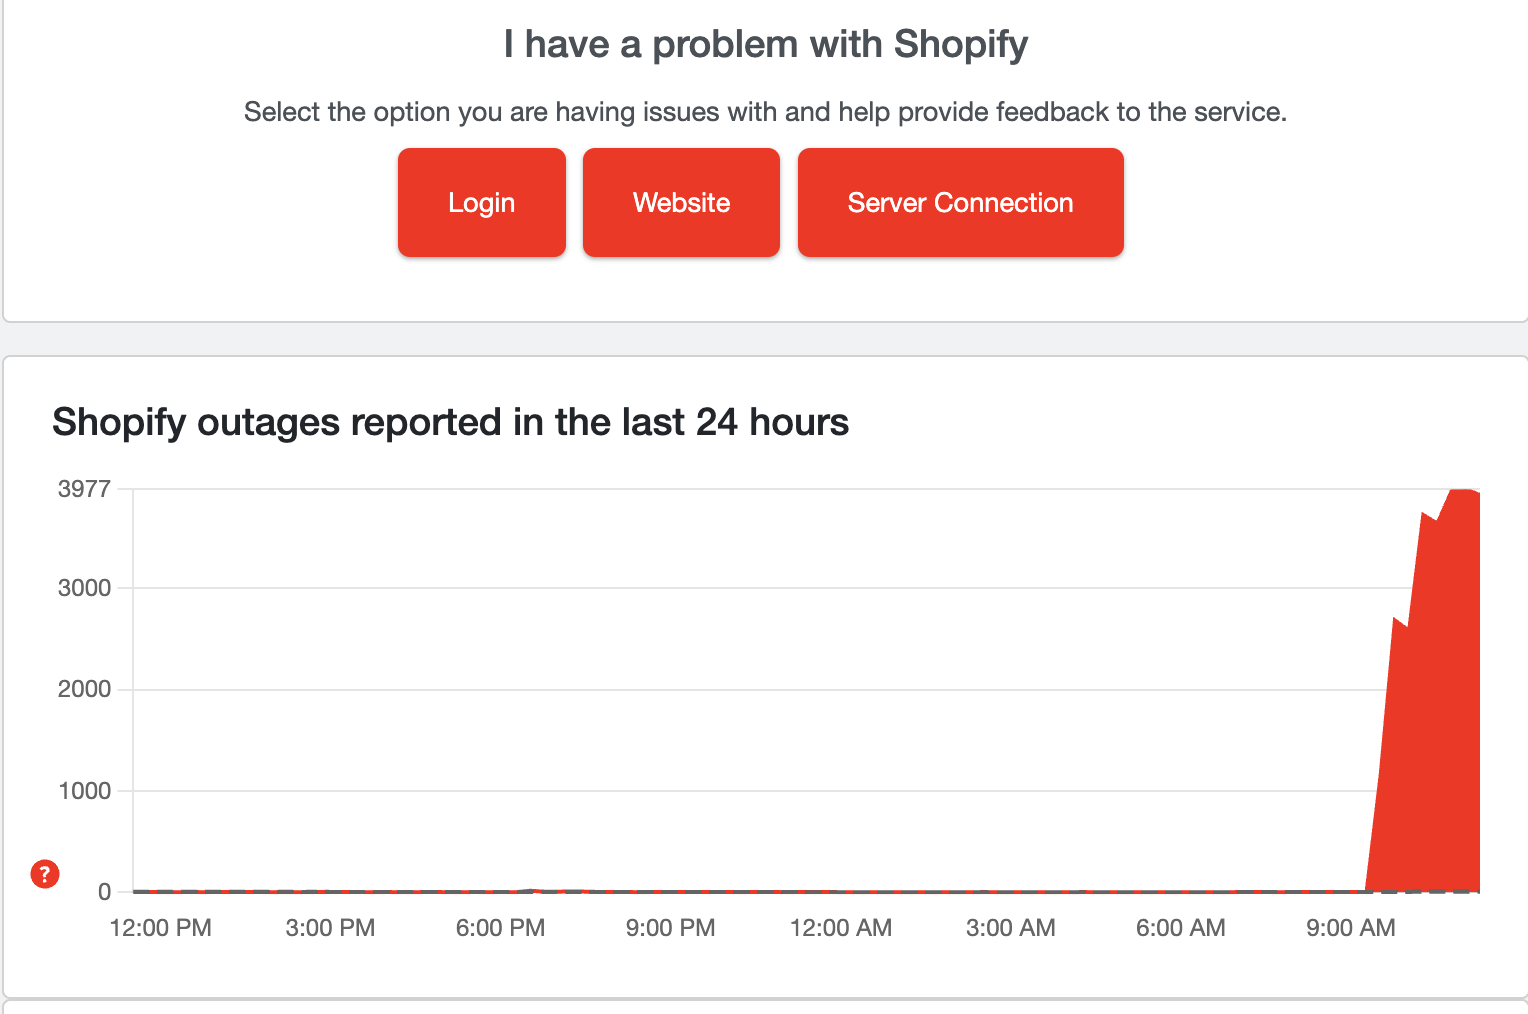Click the 2000 y-axis label
The image size is (1528, 1014).
(86, 689)
